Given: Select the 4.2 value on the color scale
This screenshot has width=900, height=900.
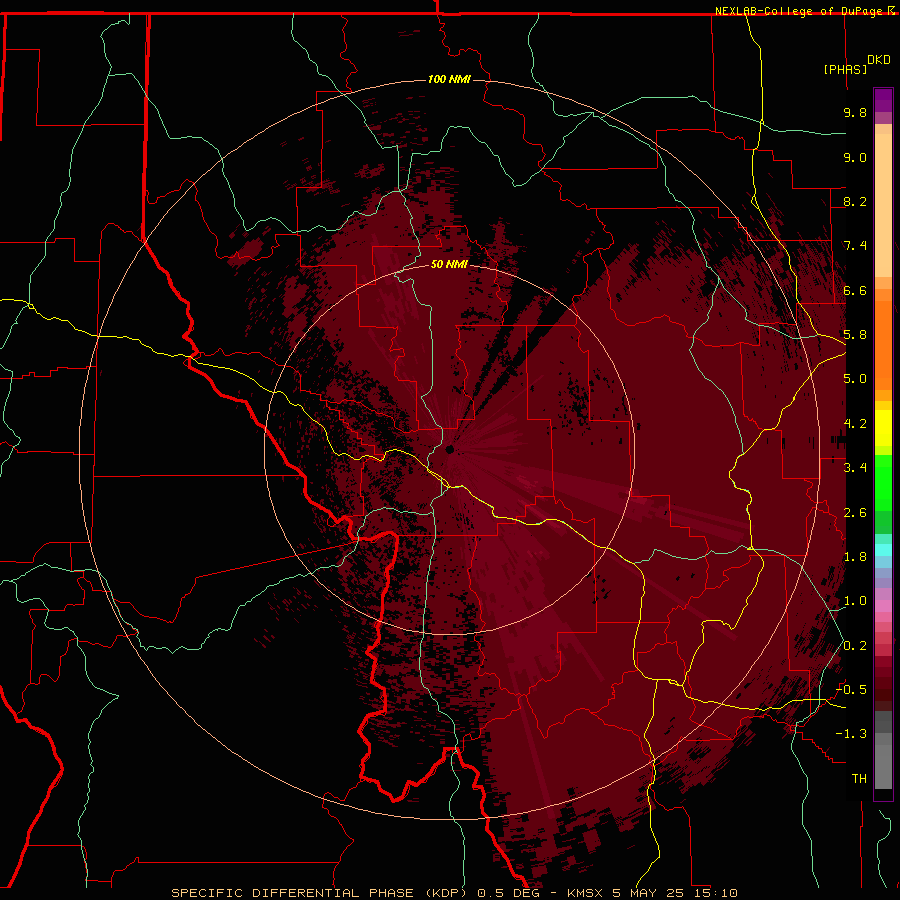Looking at the screenshot, I should coord(855,424).
